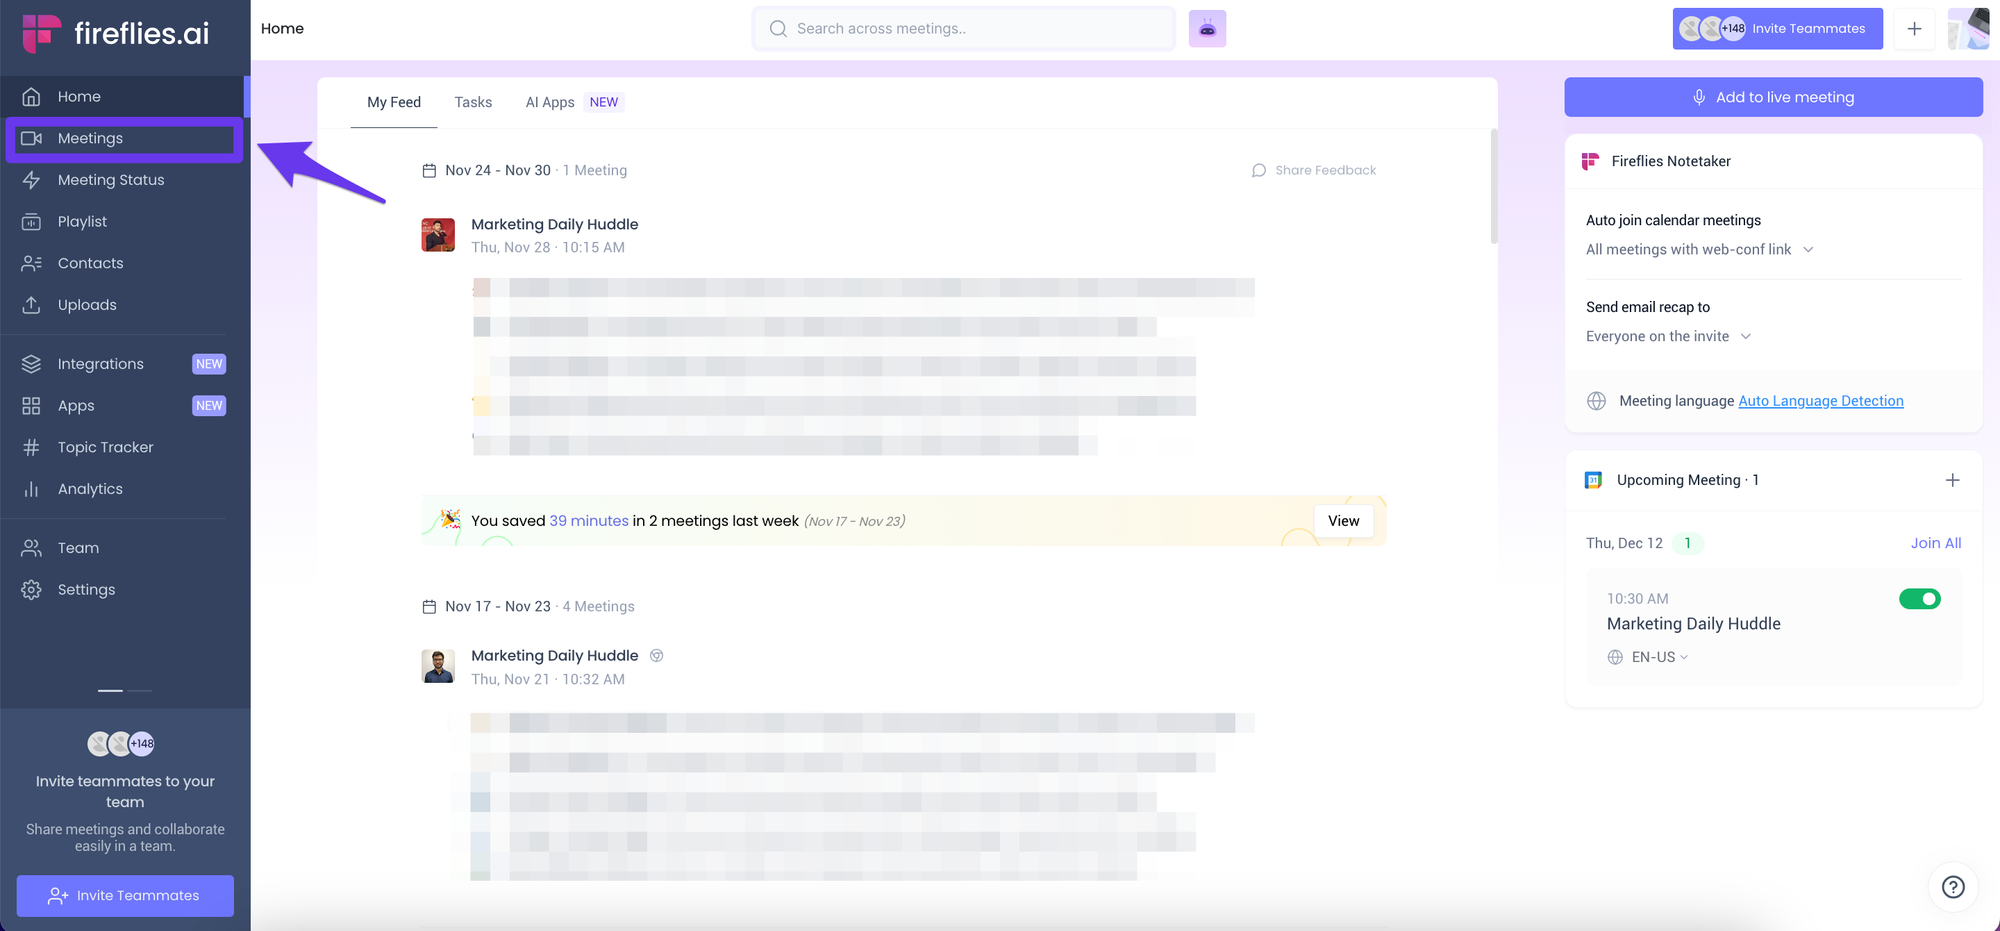Open the Meeting Status lightning icon
This screenshot has width=2000, height=931.
point(32,180)
